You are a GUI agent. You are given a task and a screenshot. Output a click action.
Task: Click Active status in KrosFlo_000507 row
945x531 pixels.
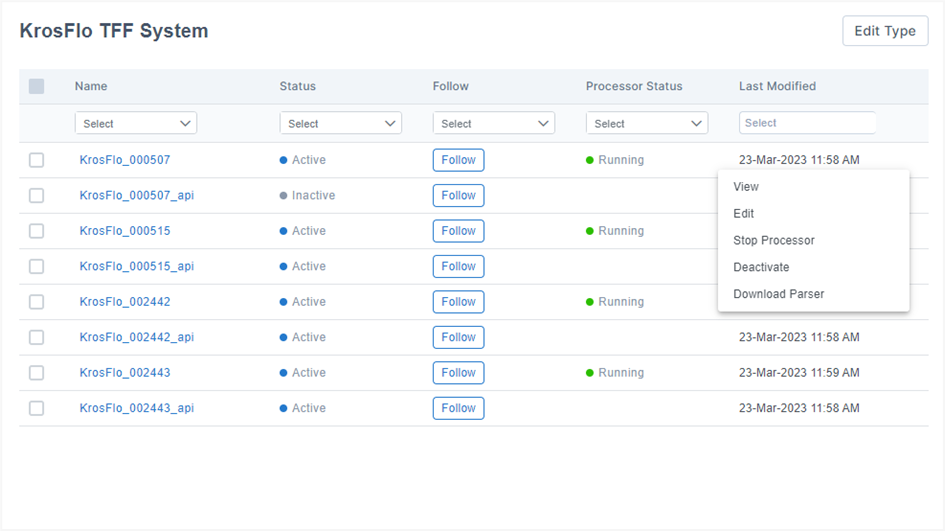click(303, 160)
